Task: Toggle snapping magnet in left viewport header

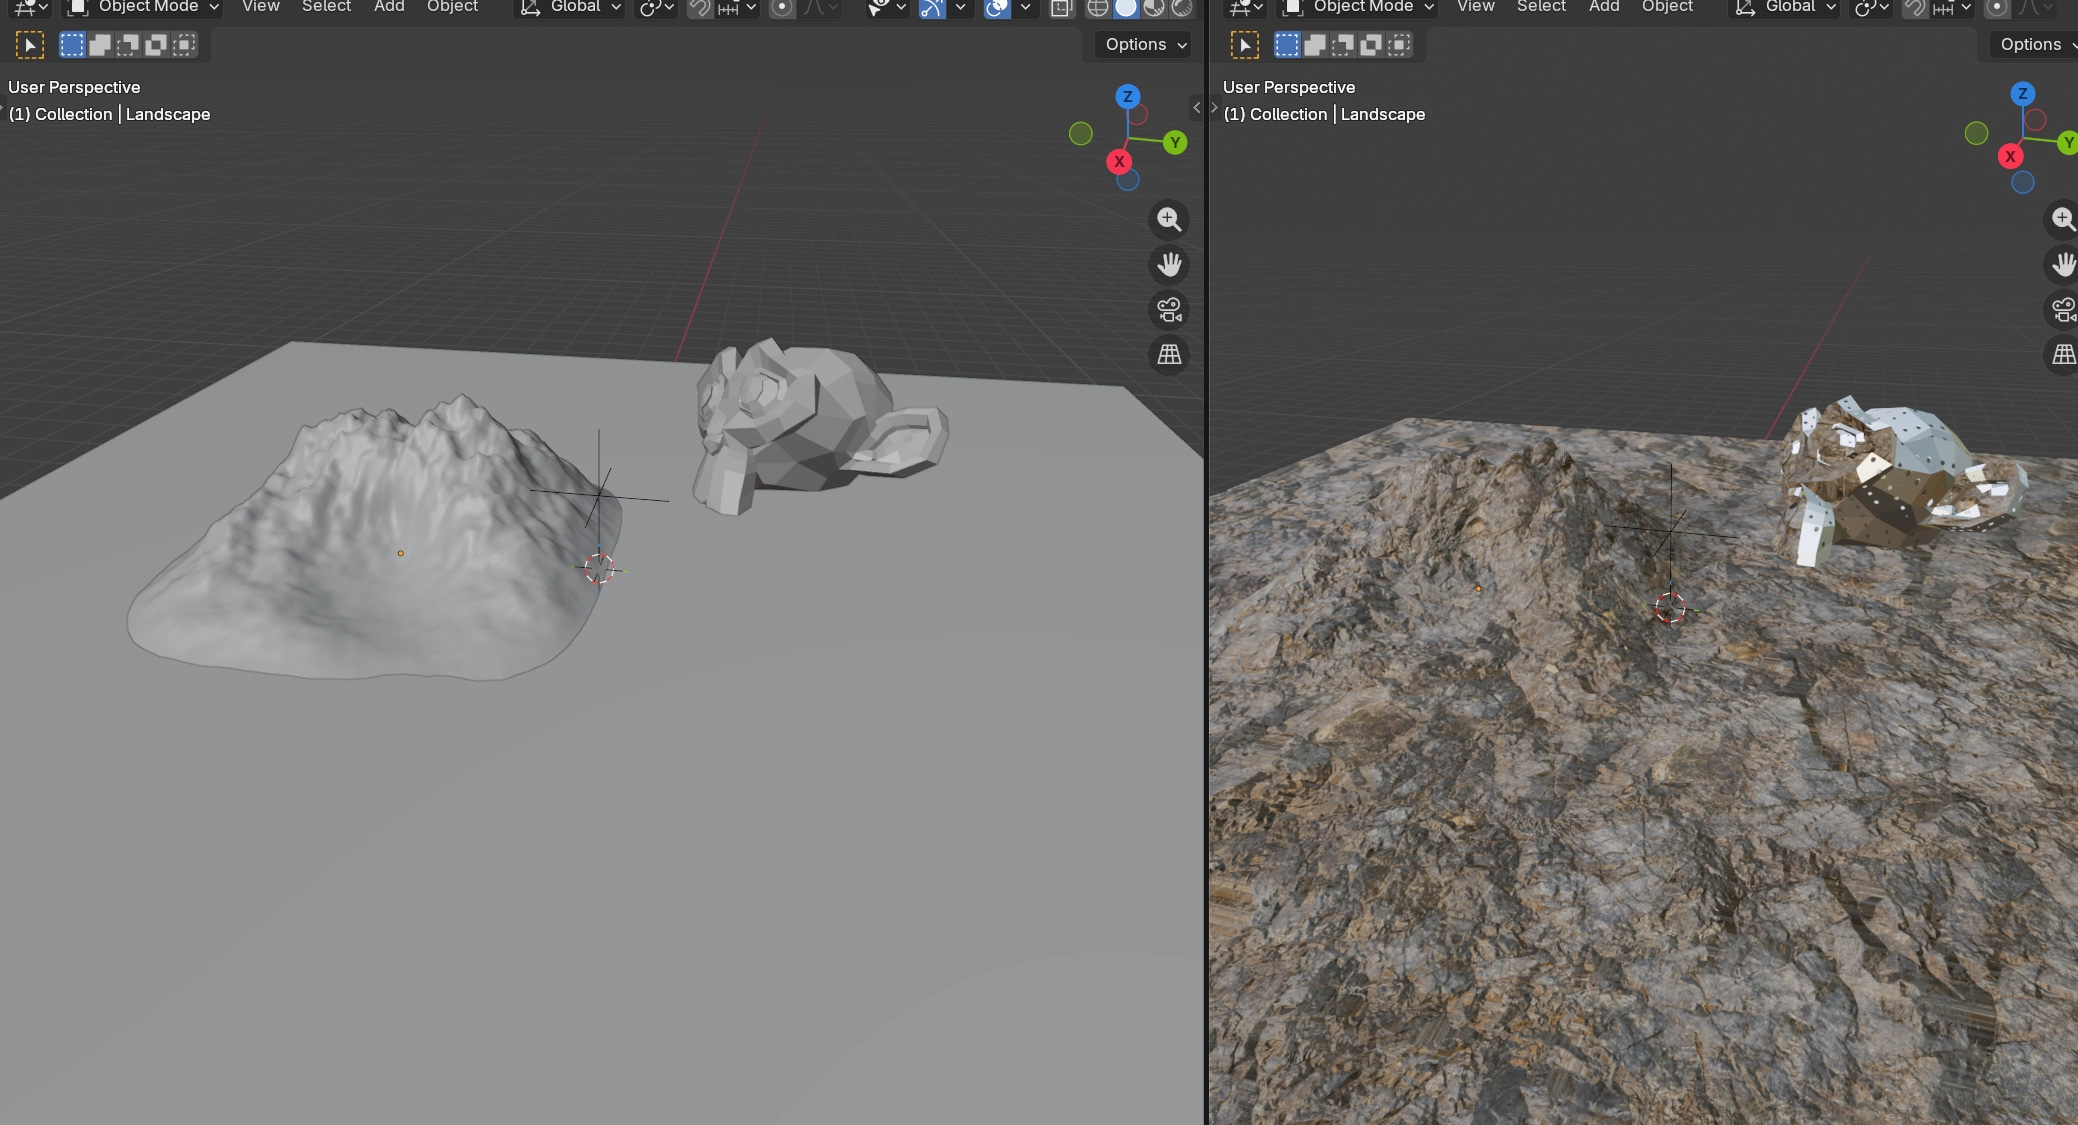Action: (700, 8)
